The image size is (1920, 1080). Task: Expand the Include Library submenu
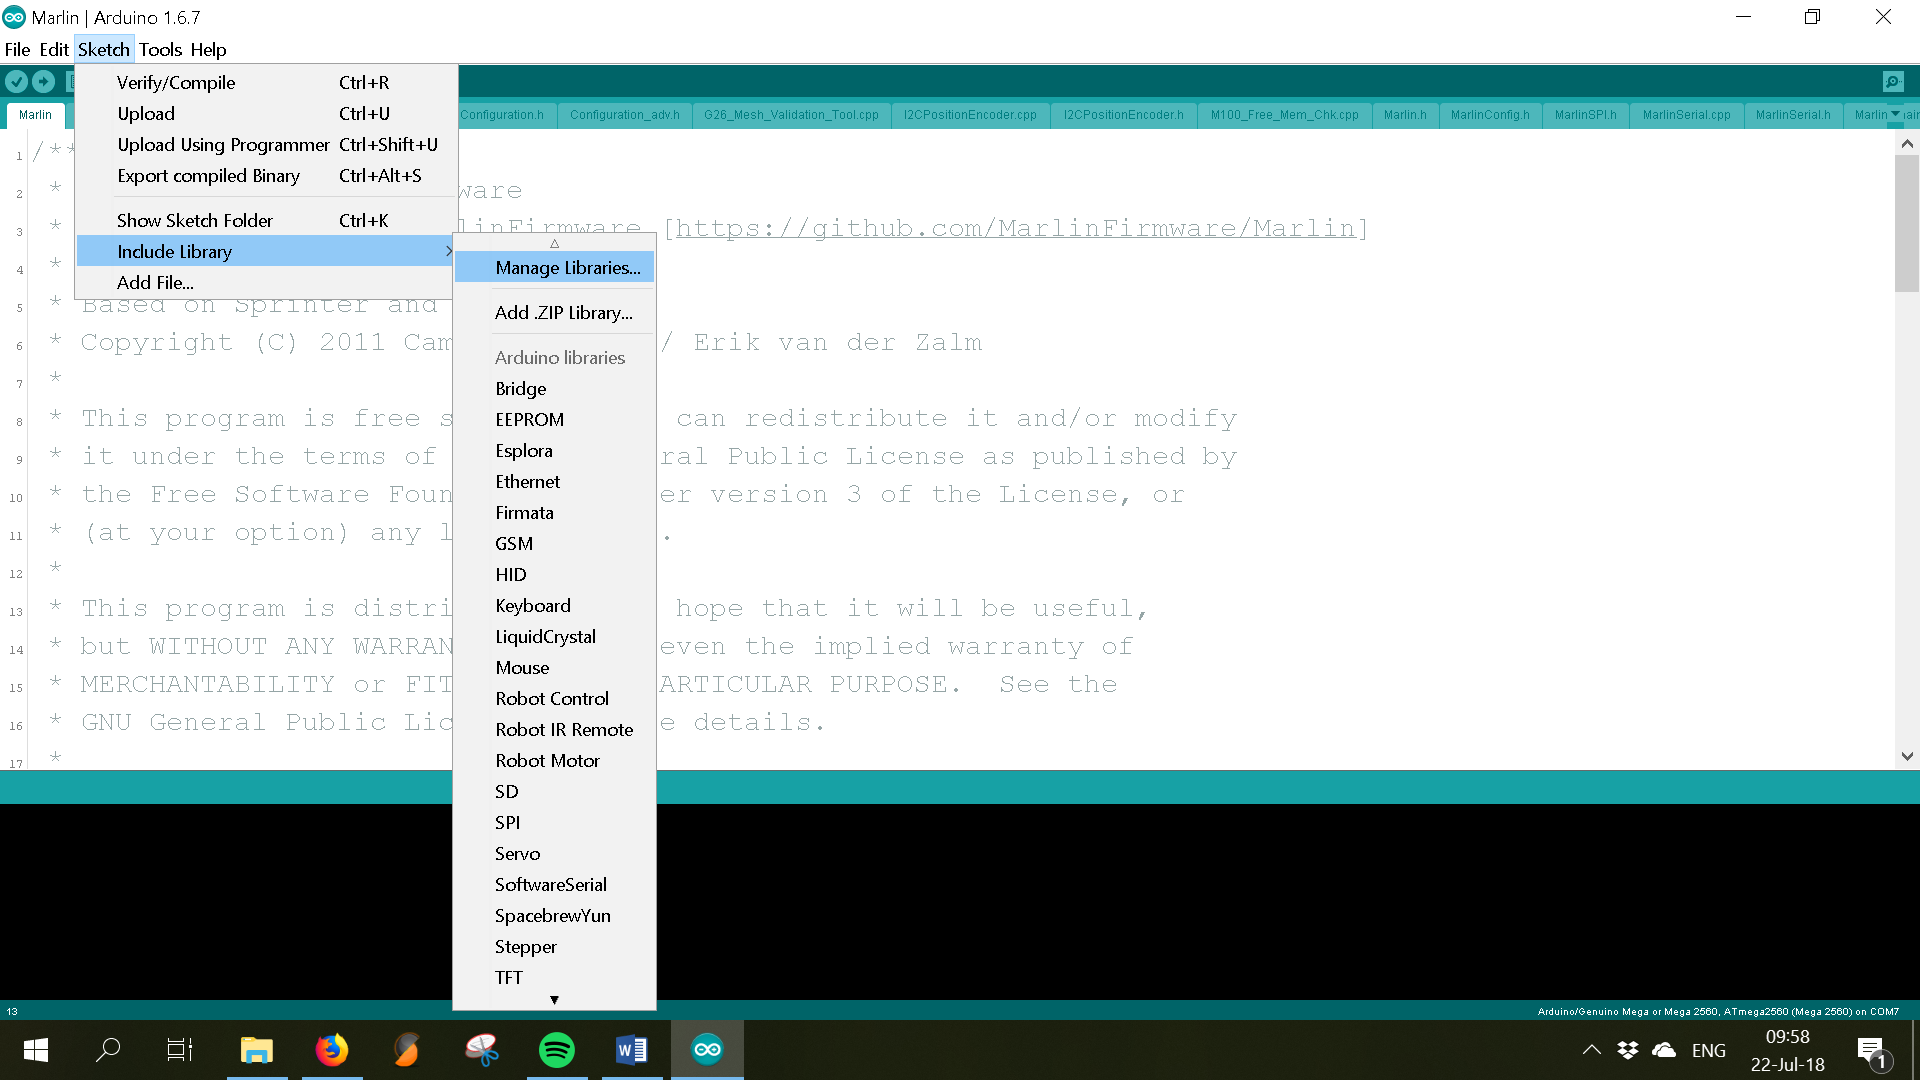(267, 252)
